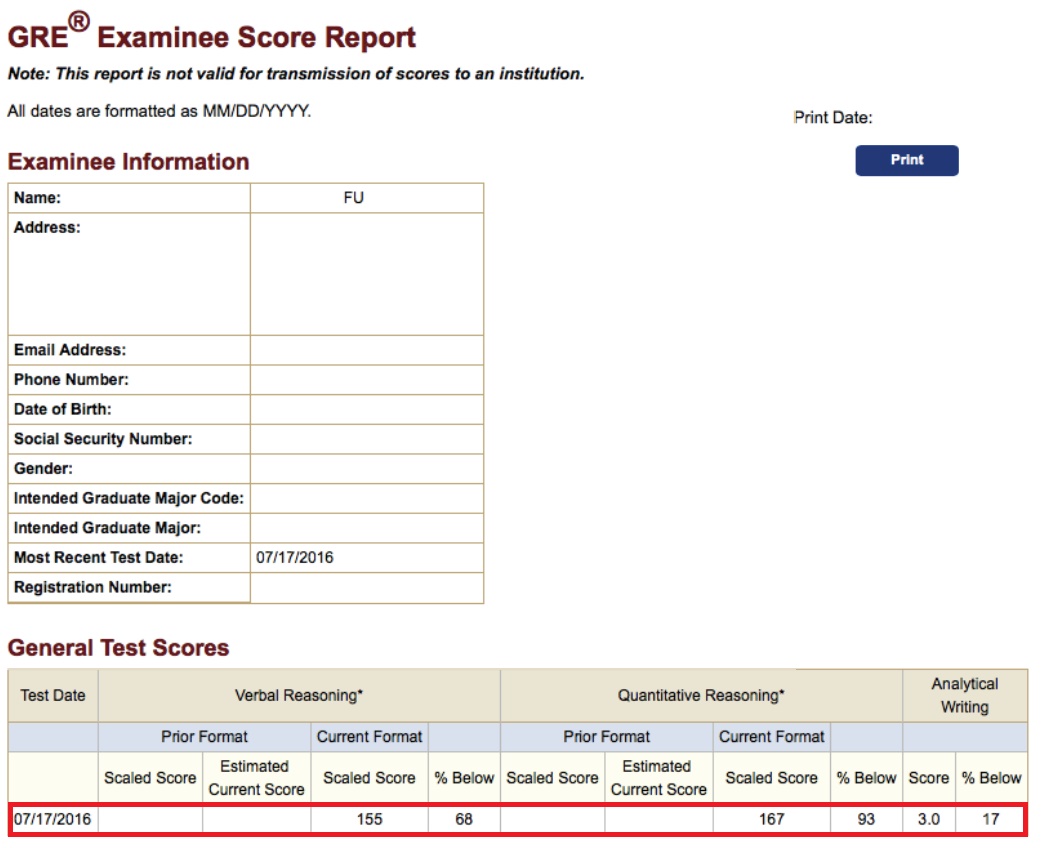Click 'All dates are formatted as MM/DD/YYYY' text
1060x848 pixels.
coord(160,111)
